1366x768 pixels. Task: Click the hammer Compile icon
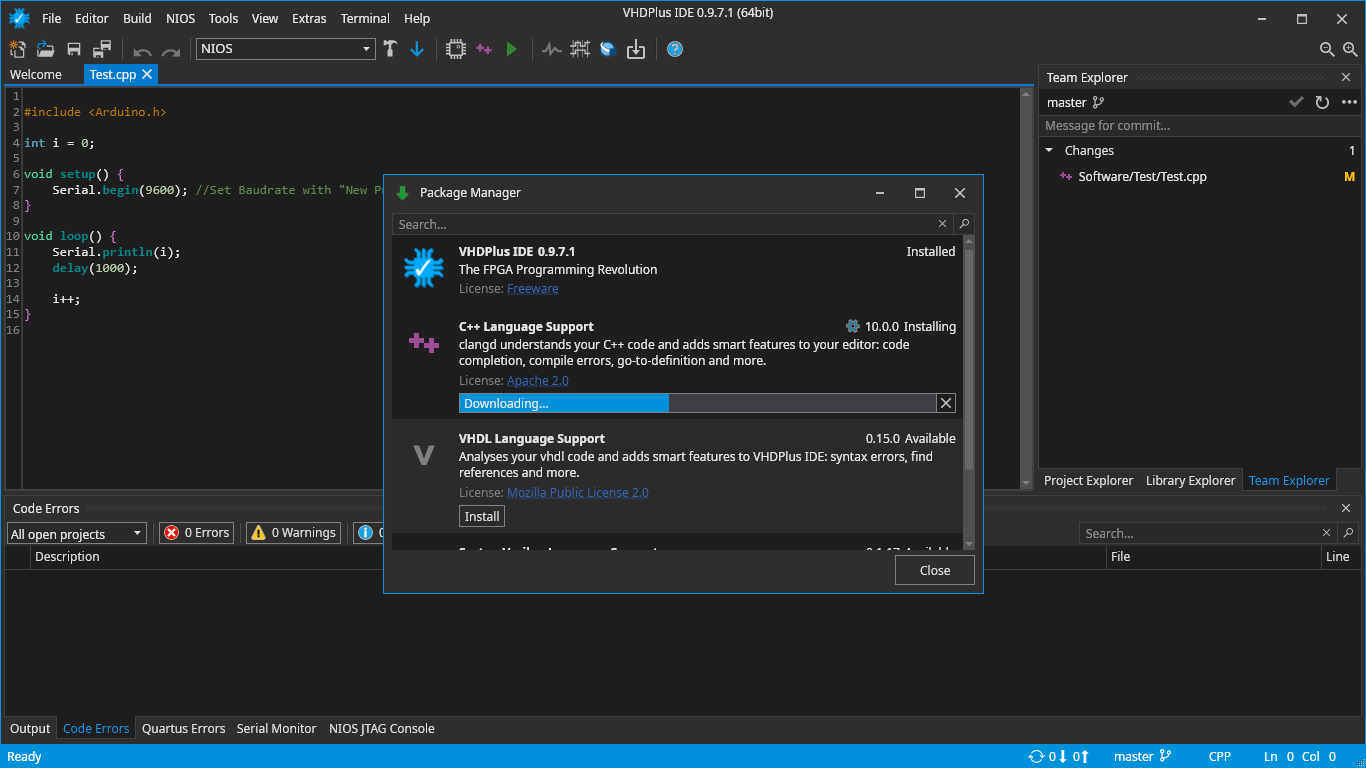pyautogui.click(x=391, y=48)
